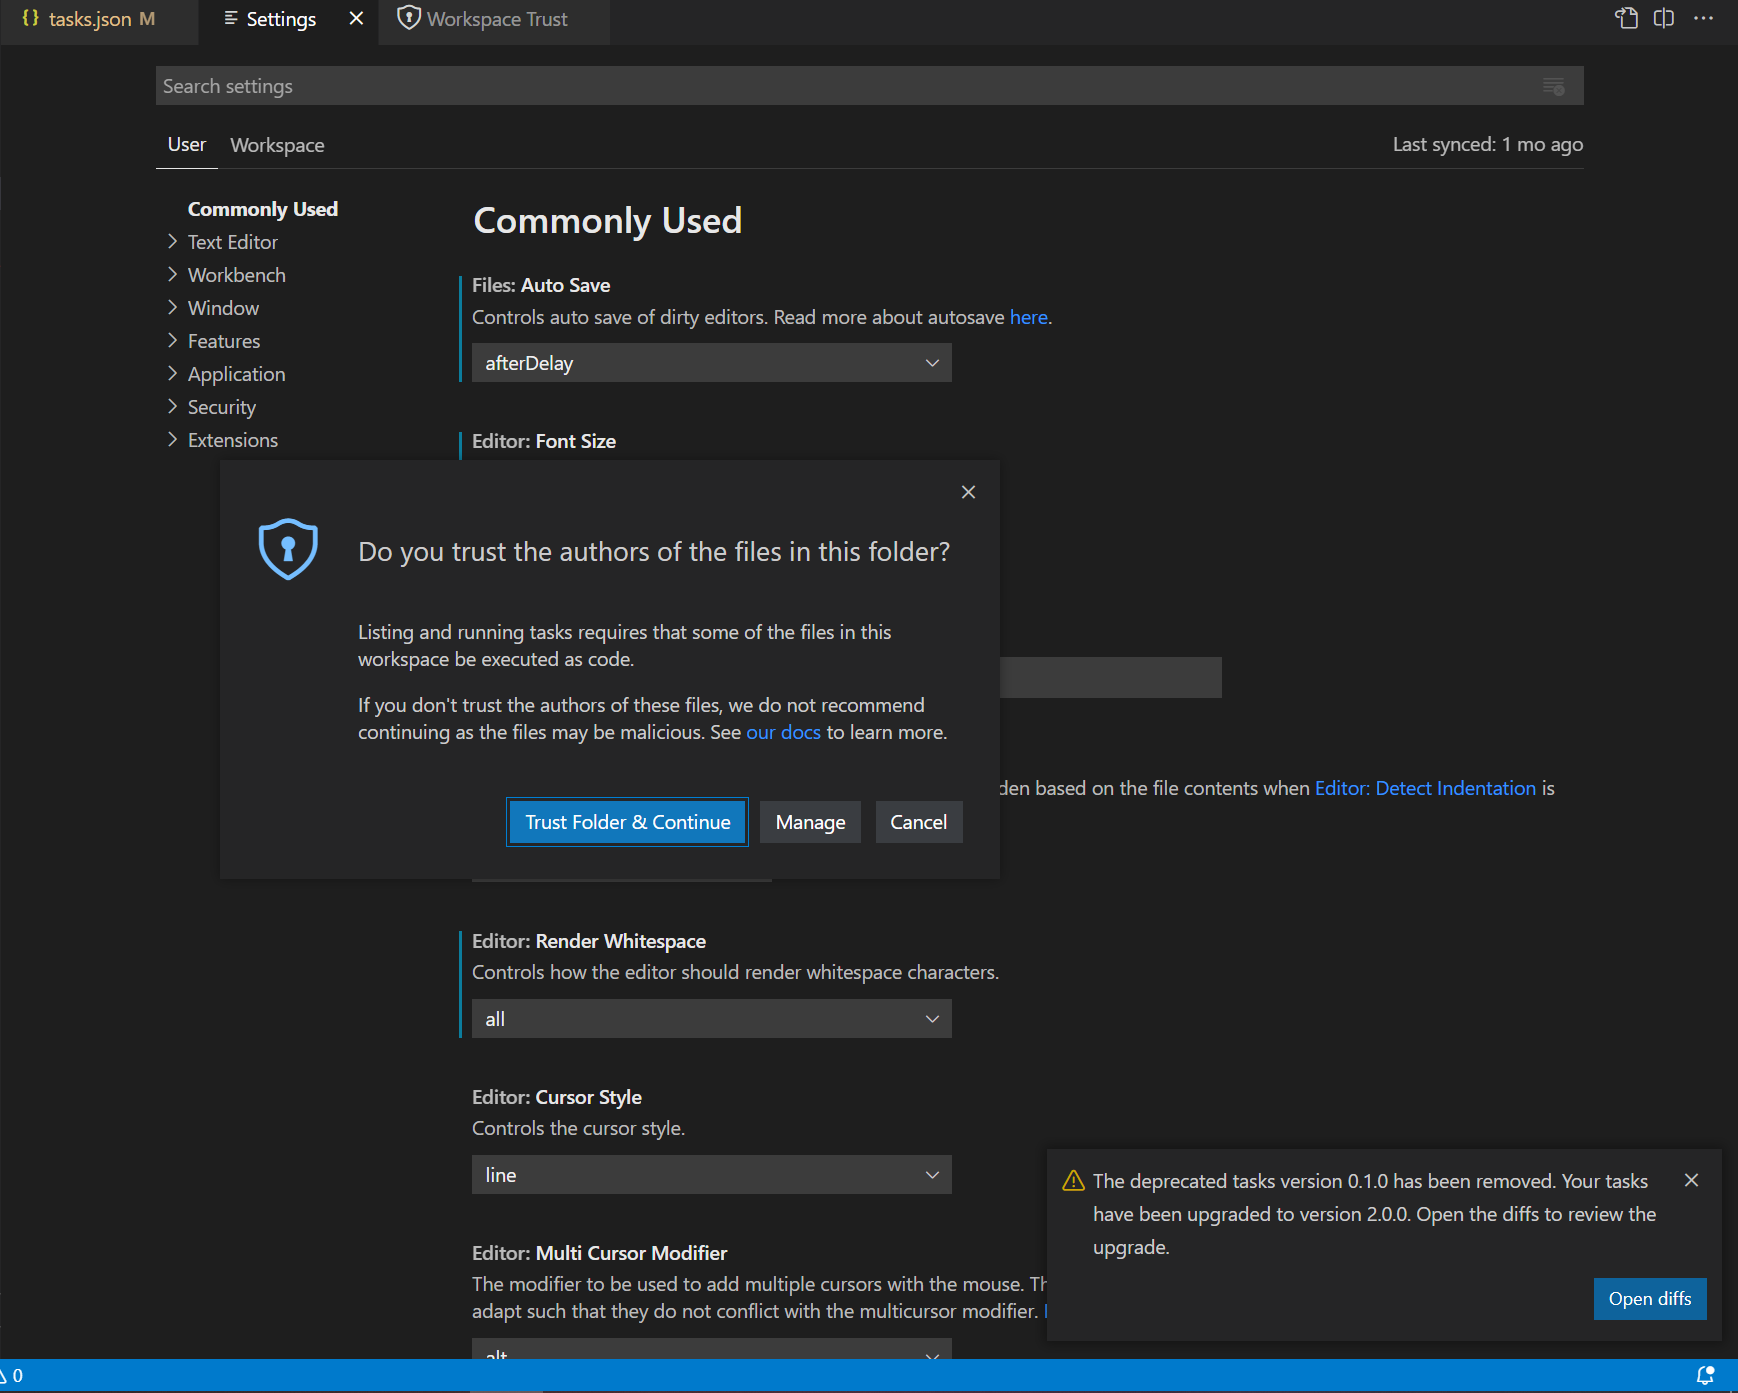This screenshot has height=1393, width=1738.
Task: Click the 'Last synced: 1 mo ago' text
Action: point(1487,144)
